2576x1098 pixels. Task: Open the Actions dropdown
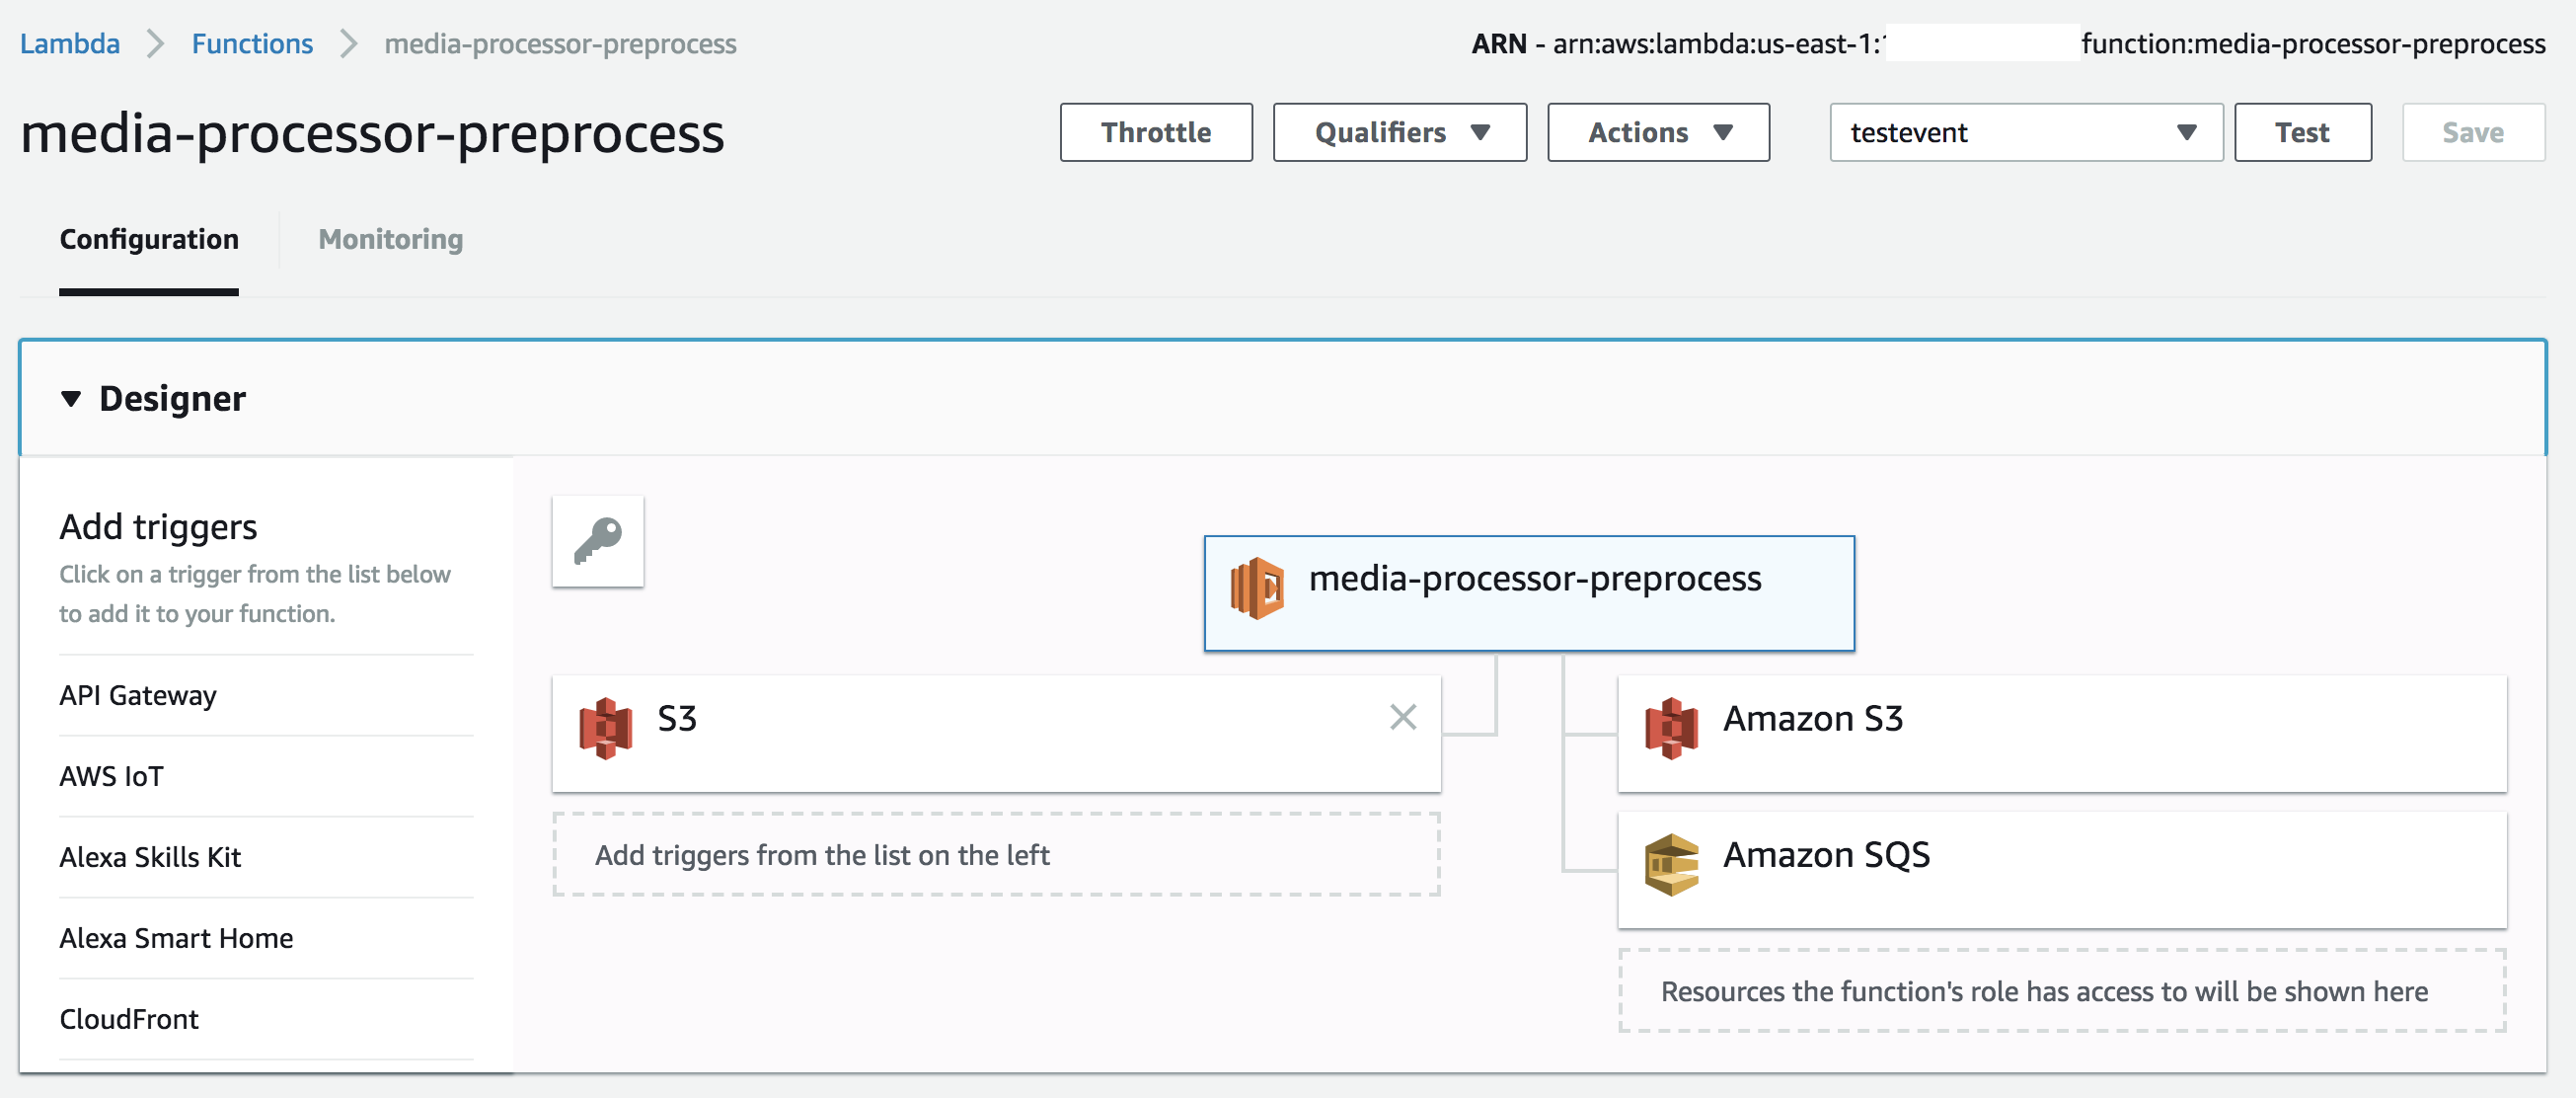click(x=1658, y=132)
